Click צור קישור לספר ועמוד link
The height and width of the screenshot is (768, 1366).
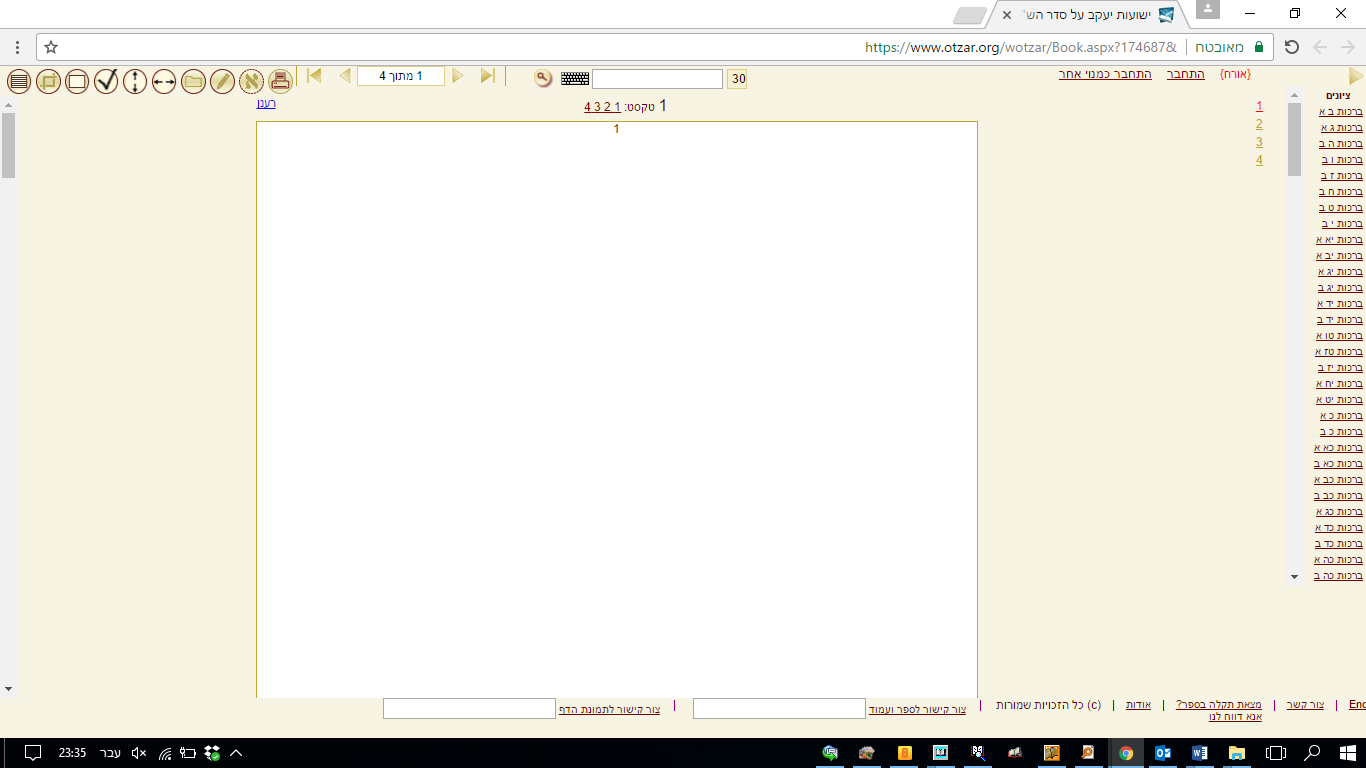917,709
